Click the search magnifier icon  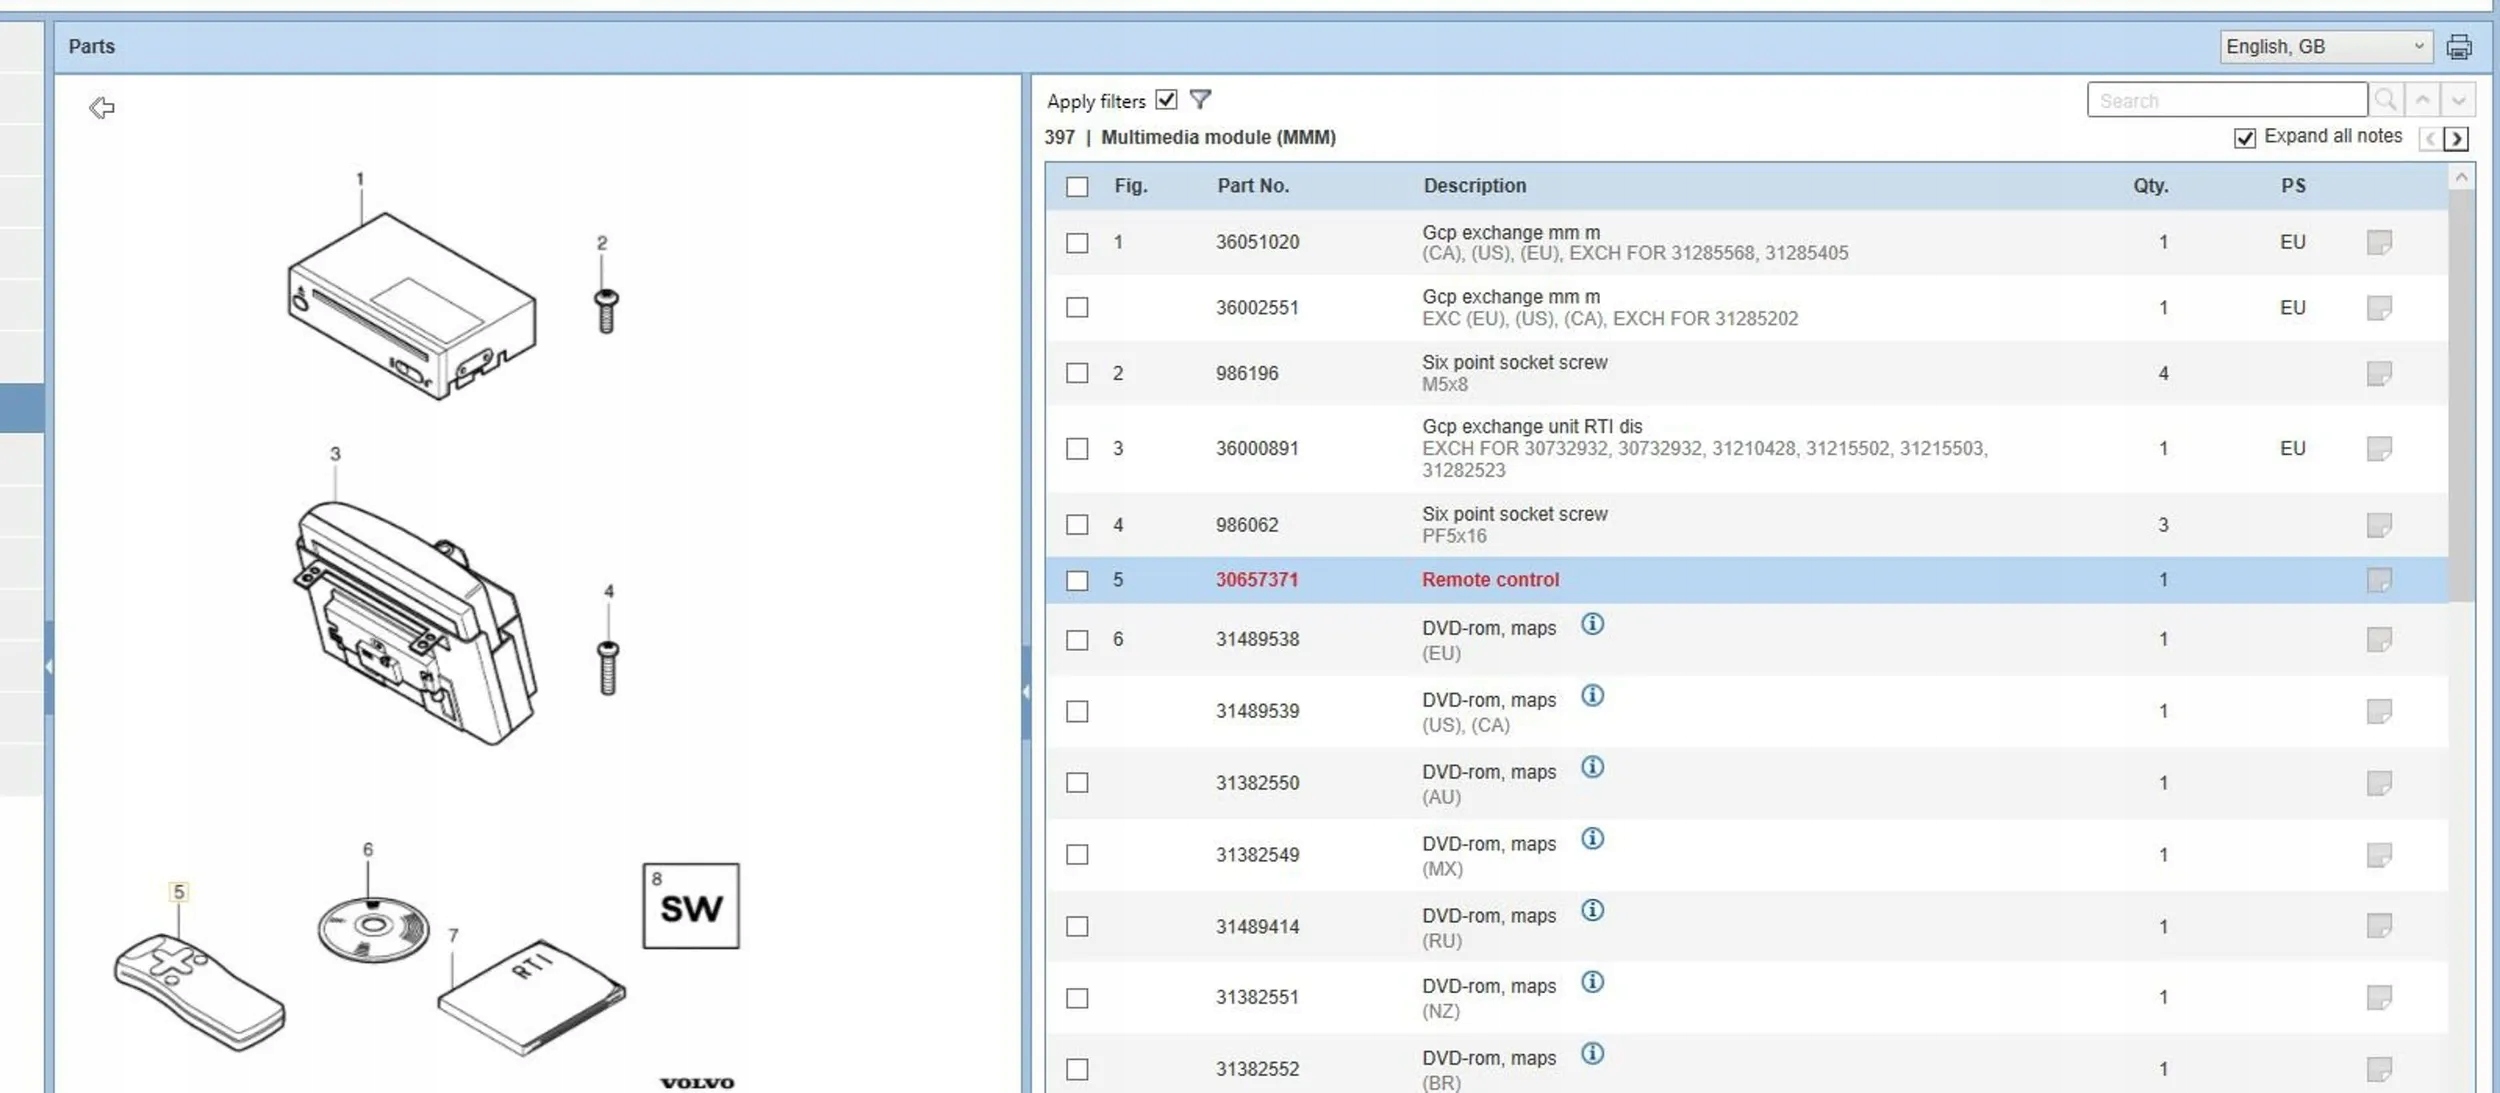pos(2386,100)
